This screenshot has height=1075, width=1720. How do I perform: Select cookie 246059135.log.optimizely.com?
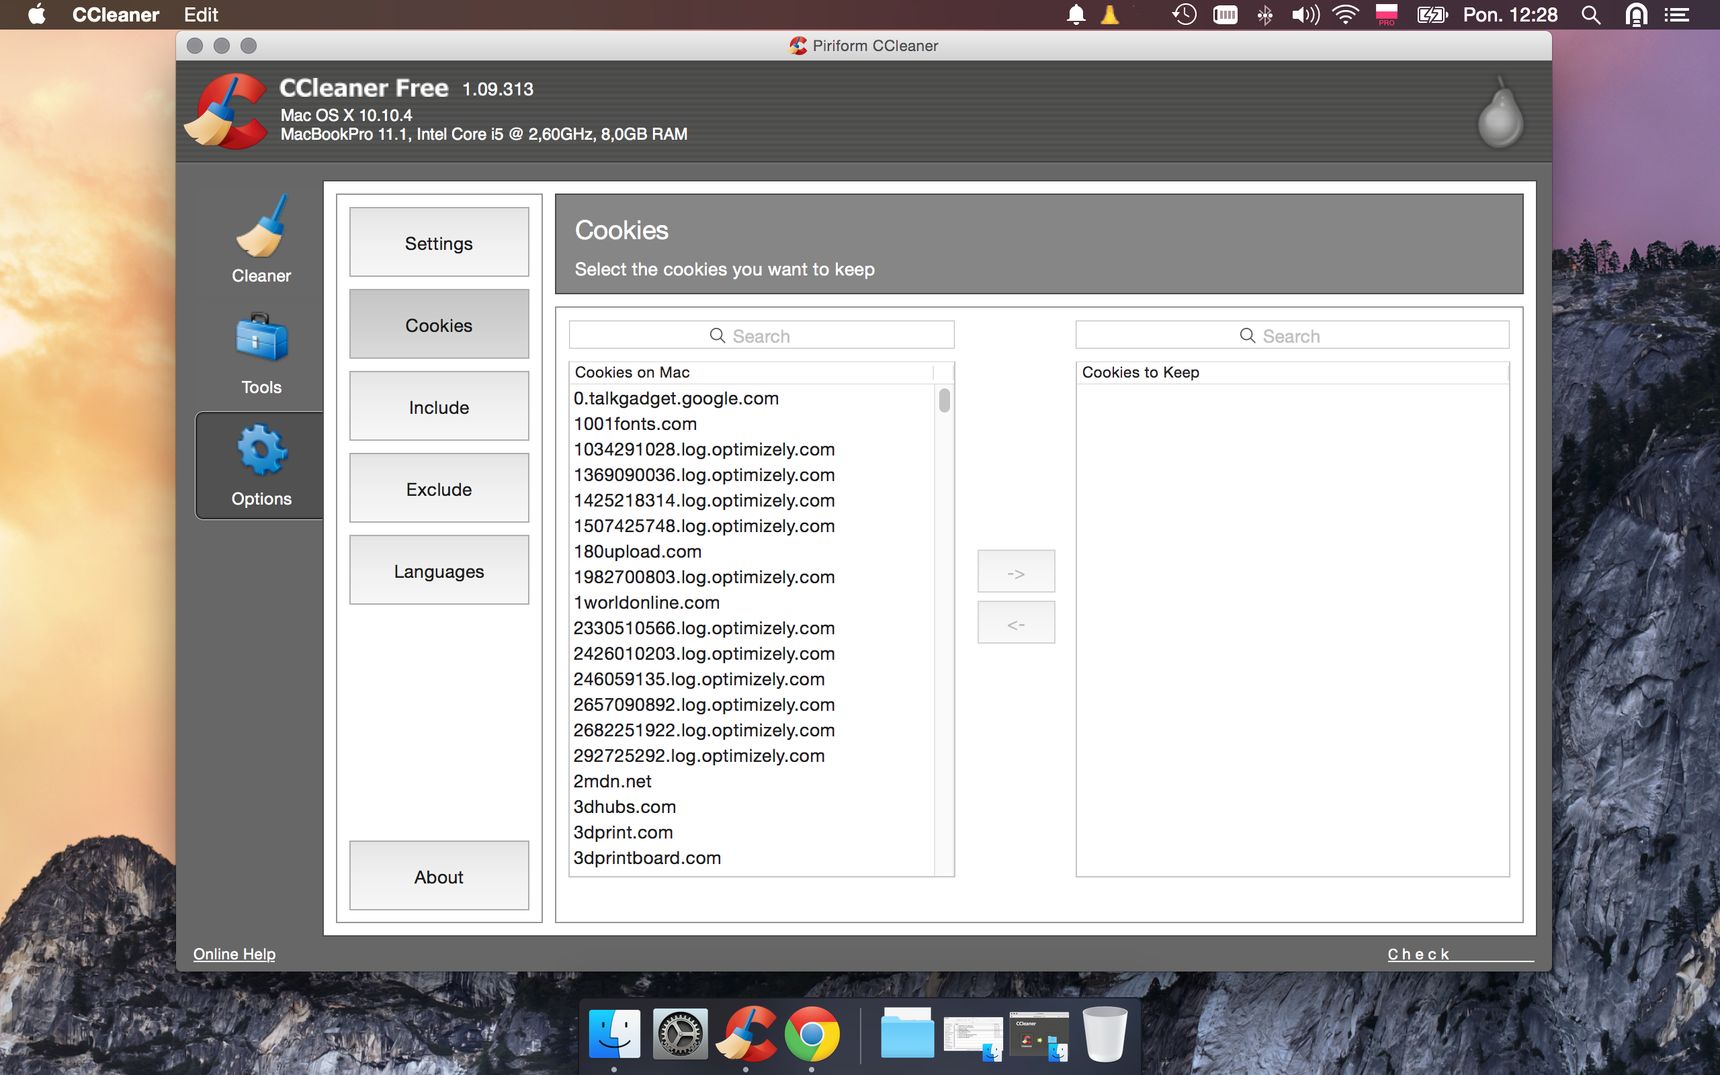coord(752,679)
